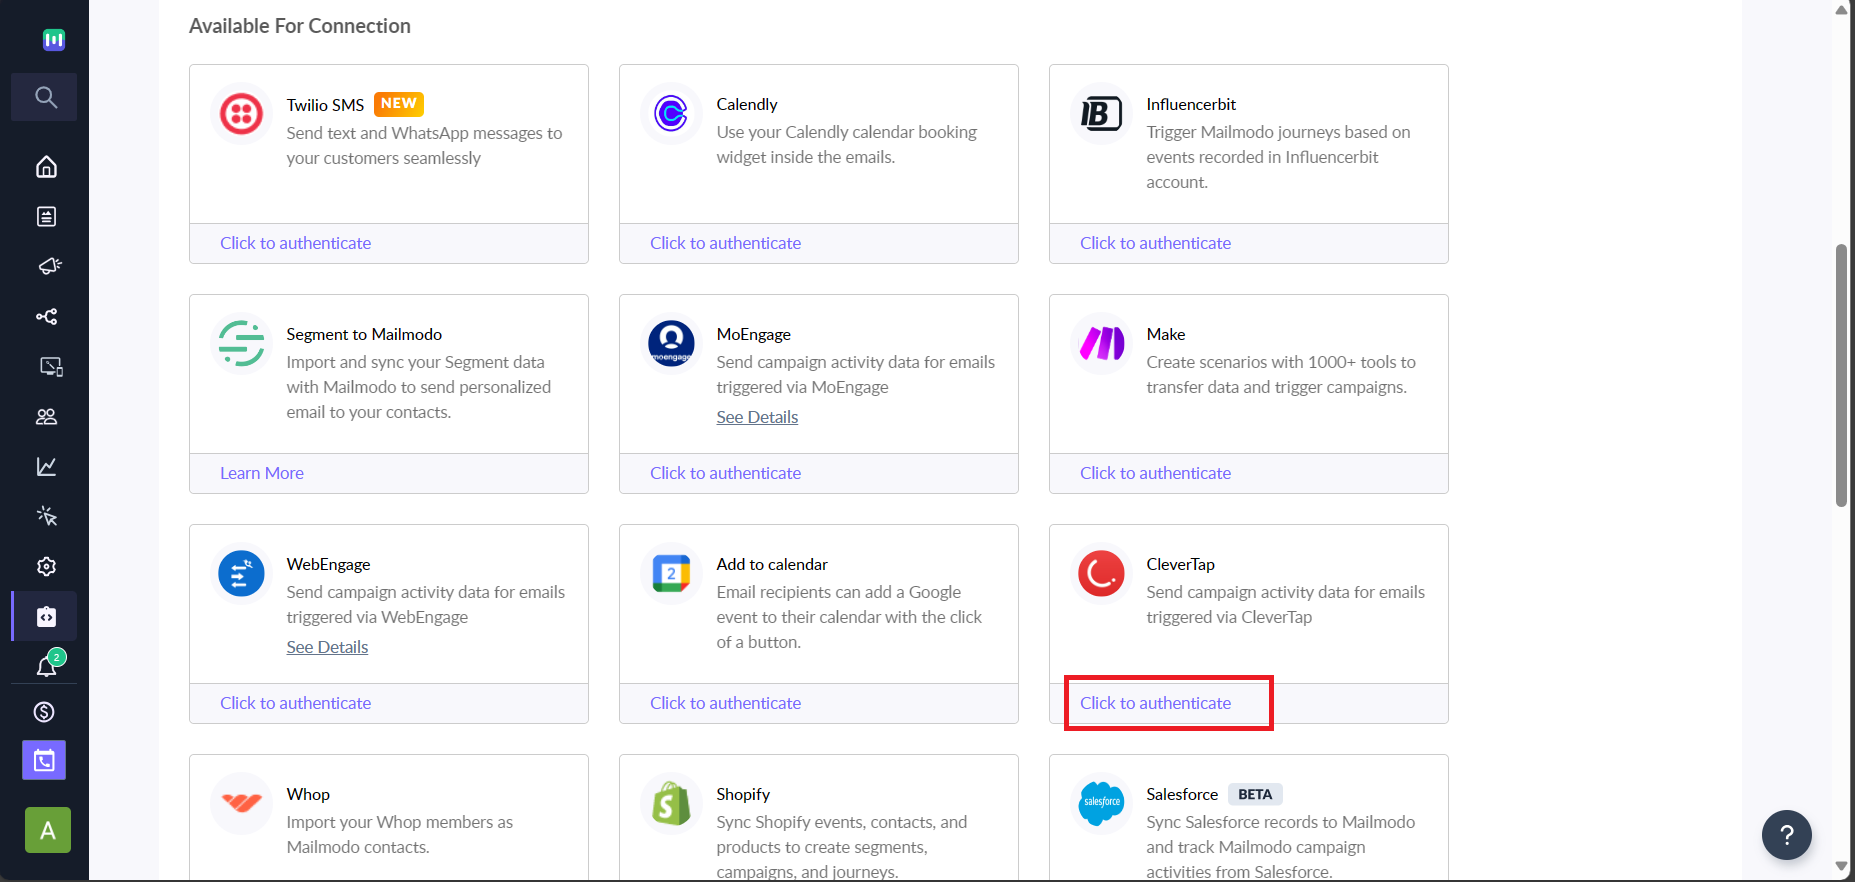Click the MoEngage card title
The image size is (1855, 882).
753,334
